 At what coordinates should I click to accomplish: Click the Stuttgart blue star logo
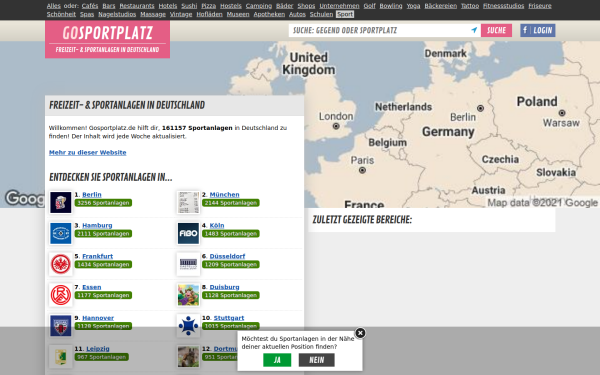pyautogui.click(x=188, y=326)
